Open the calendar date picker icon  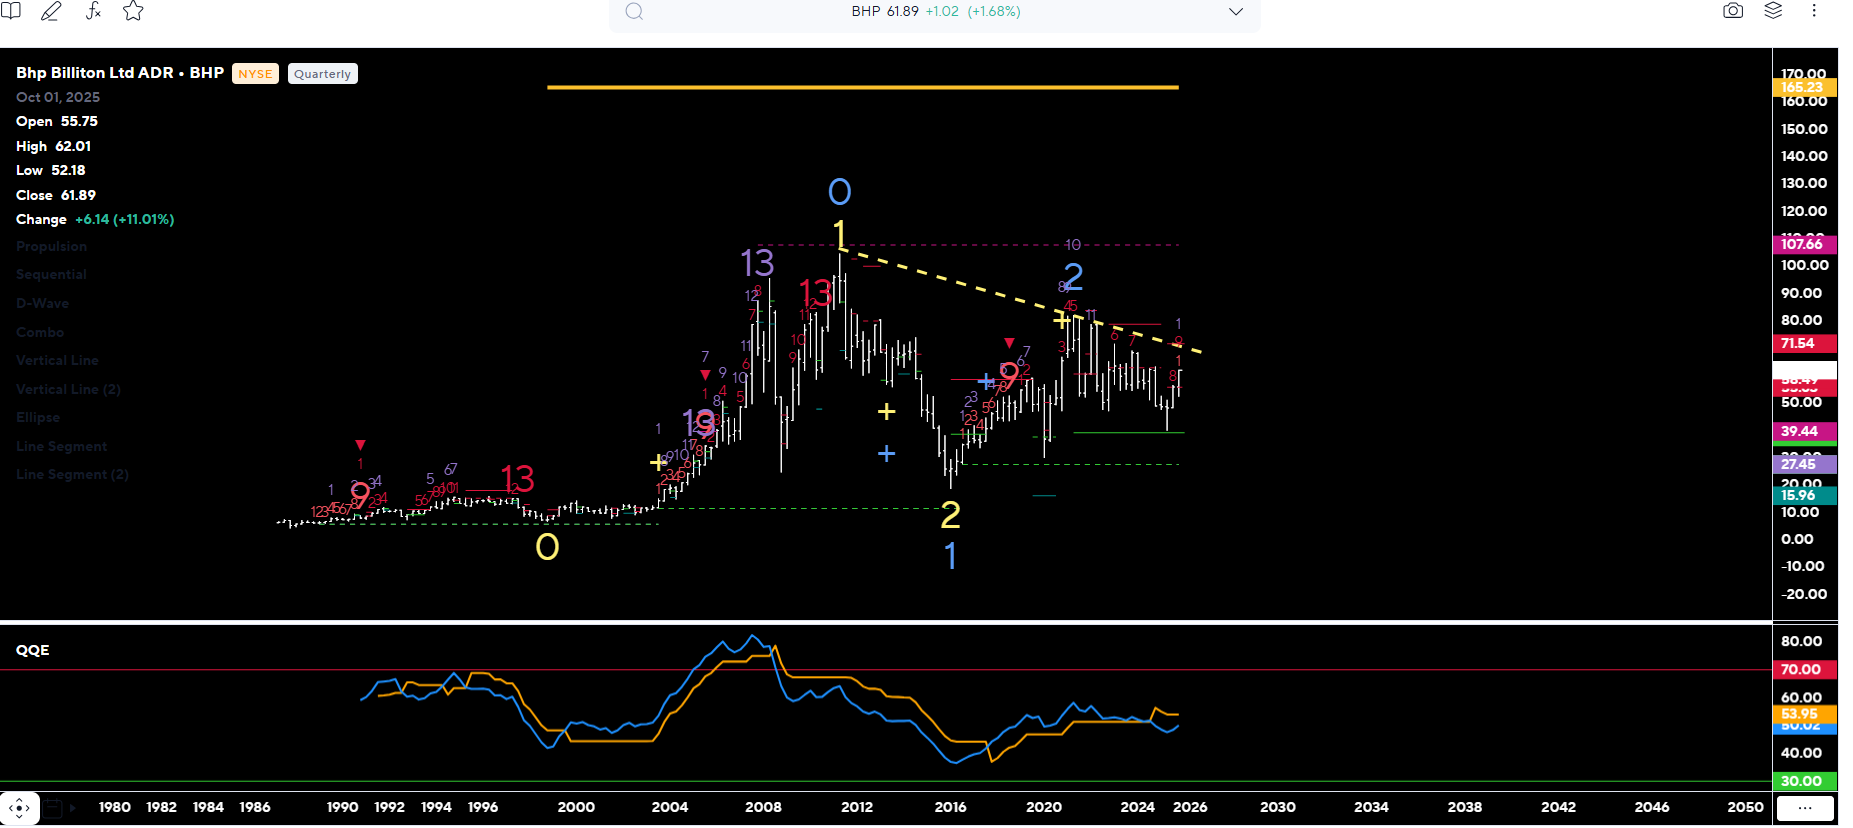tap(53, 807)
